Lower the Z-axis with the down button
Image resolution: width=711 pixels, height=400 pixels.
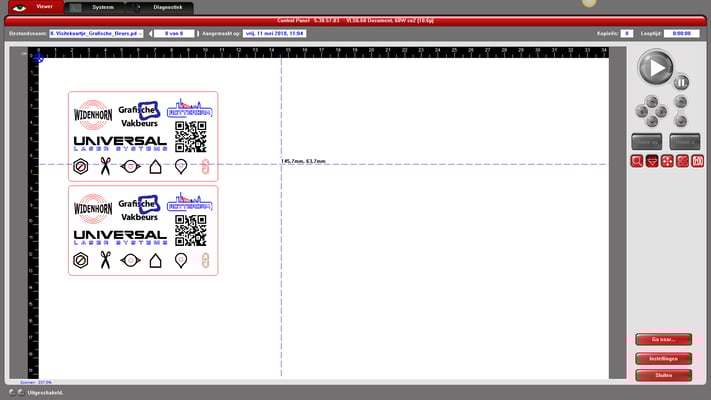(681, 120)
